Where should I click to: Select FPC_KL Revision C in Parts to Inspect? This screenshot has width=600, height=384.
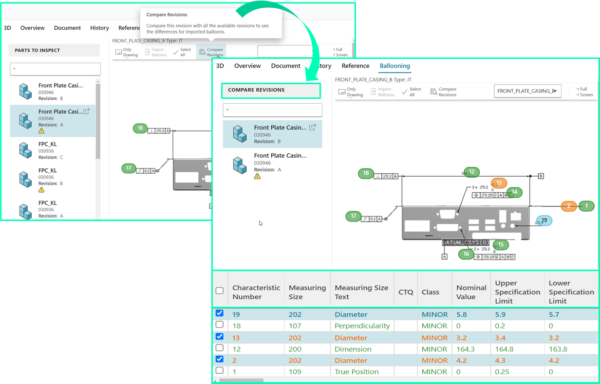52,150
